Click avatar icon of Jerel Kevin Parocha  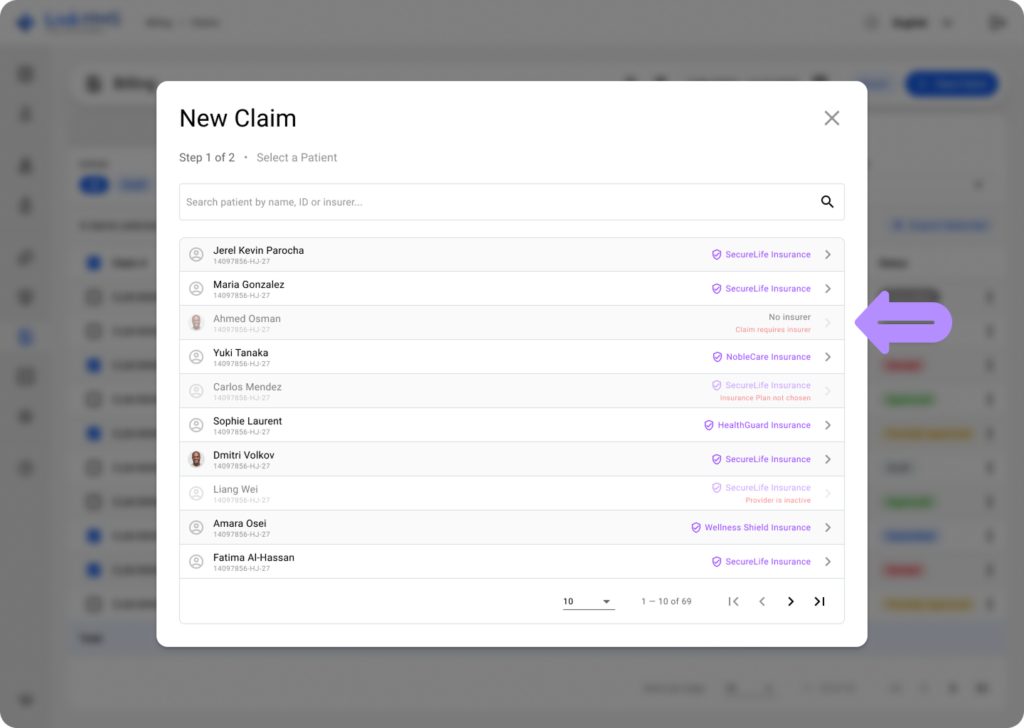pos(196,255)
